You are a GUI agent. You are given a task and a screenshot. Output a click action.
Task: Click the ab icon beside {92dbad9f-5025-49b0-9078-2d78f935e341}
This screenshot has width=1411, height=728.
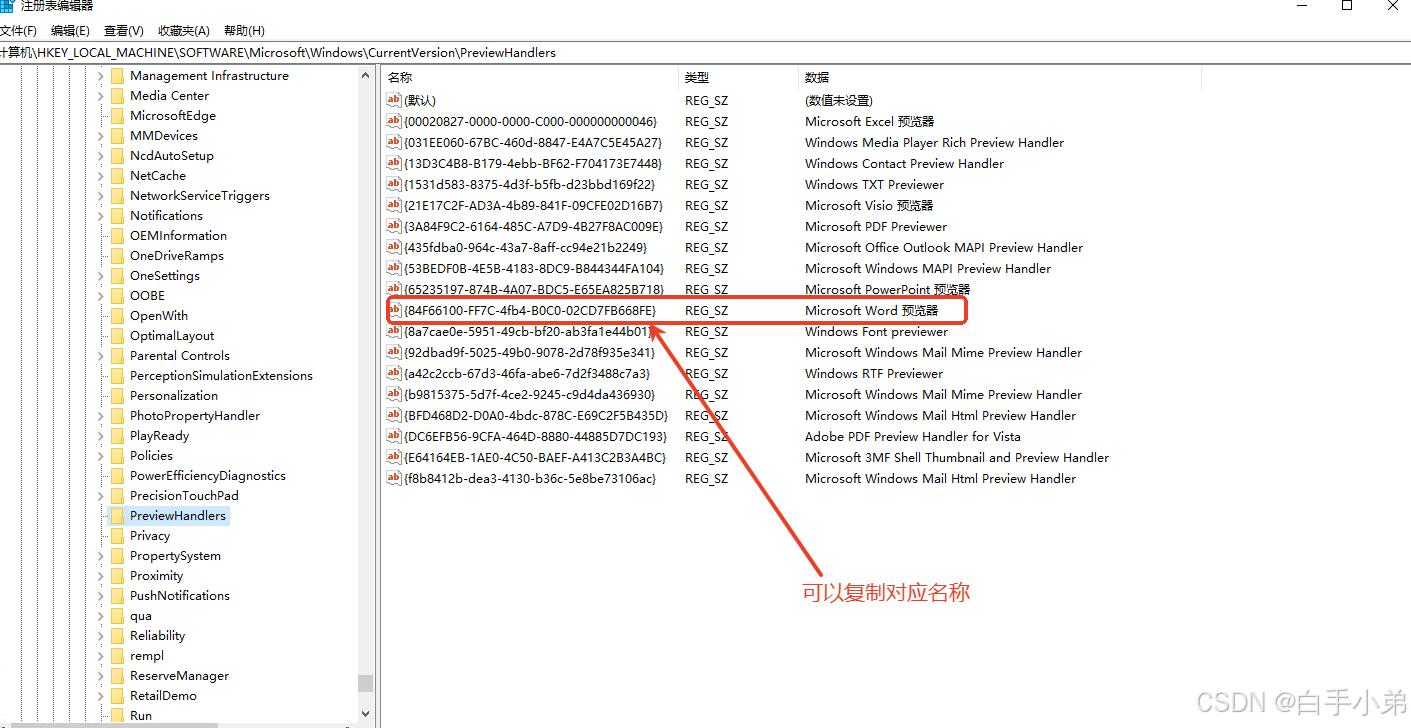coord(394,352)
